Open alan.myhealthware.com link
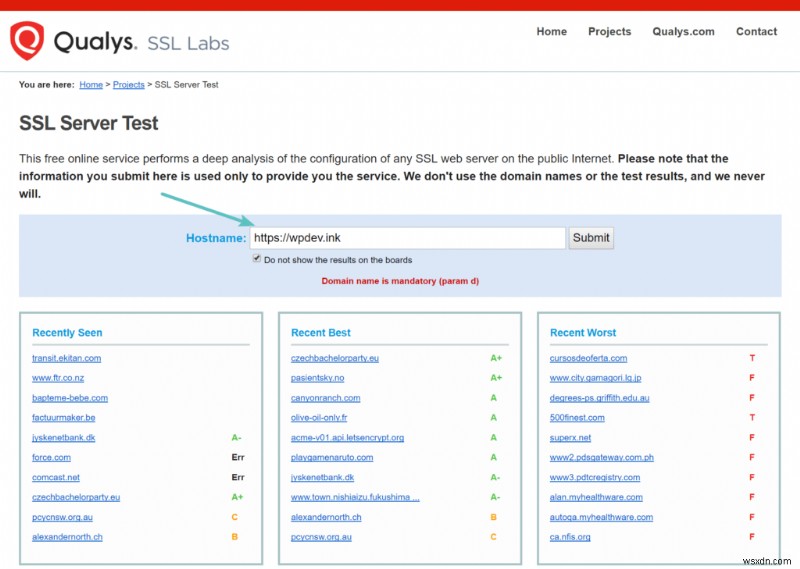Viewport: 800px width, 569px height. pyautogui.click(x=596, y=498)
